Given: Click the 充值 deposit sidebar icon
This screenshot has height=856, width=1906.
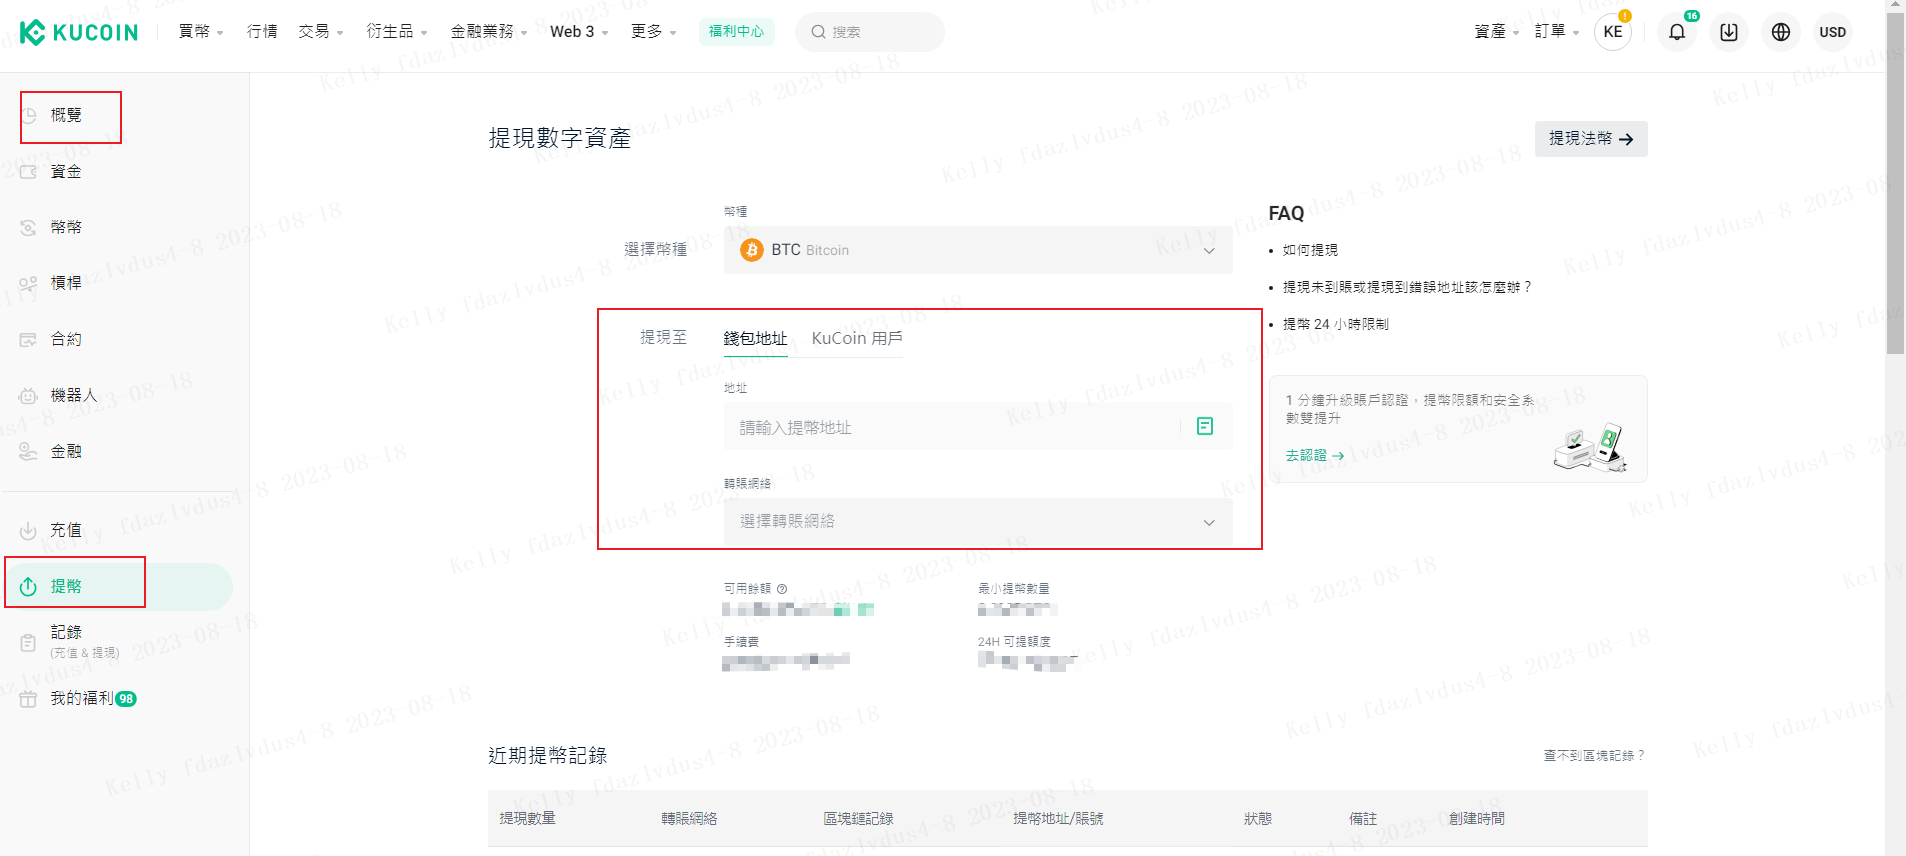Looking at the screenshot, I should click(x=29, y=531).
